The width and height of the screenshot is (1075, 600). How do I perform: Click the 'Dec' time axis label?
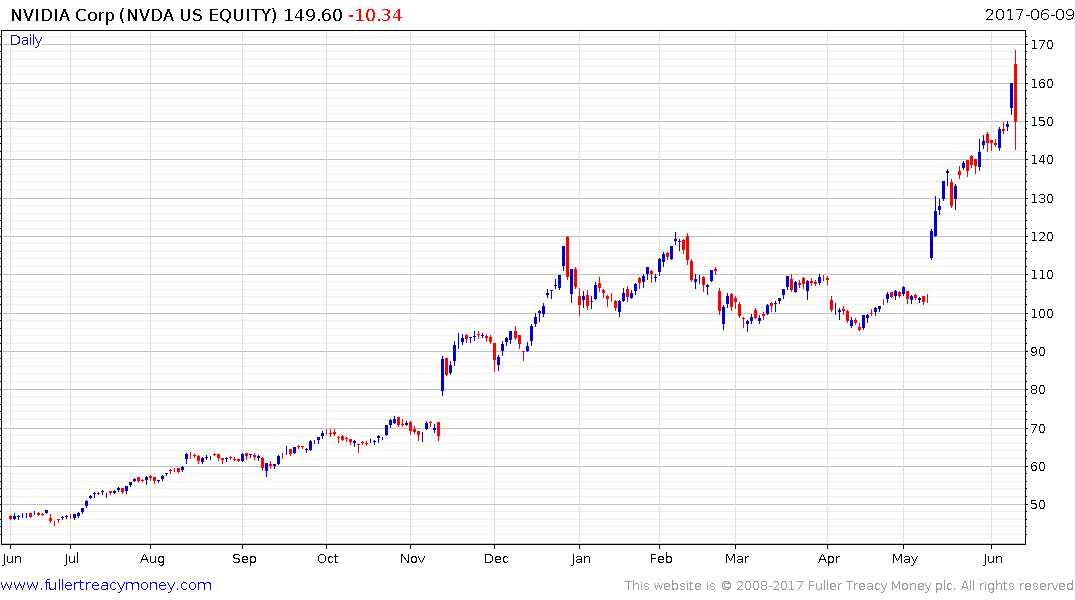coord(496,559)
